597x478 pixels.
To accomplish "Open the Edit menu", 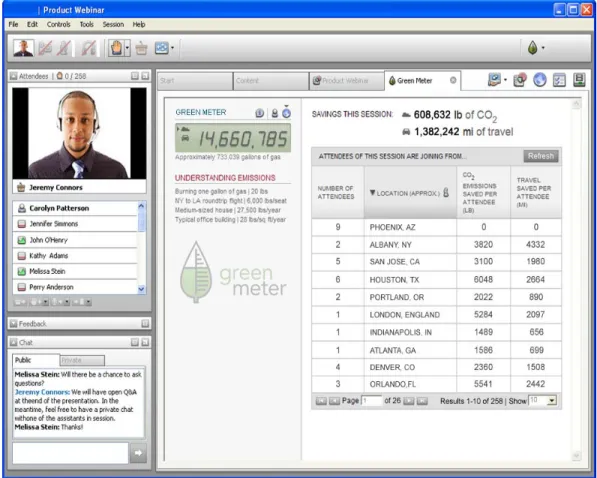I will pos(32,24).
